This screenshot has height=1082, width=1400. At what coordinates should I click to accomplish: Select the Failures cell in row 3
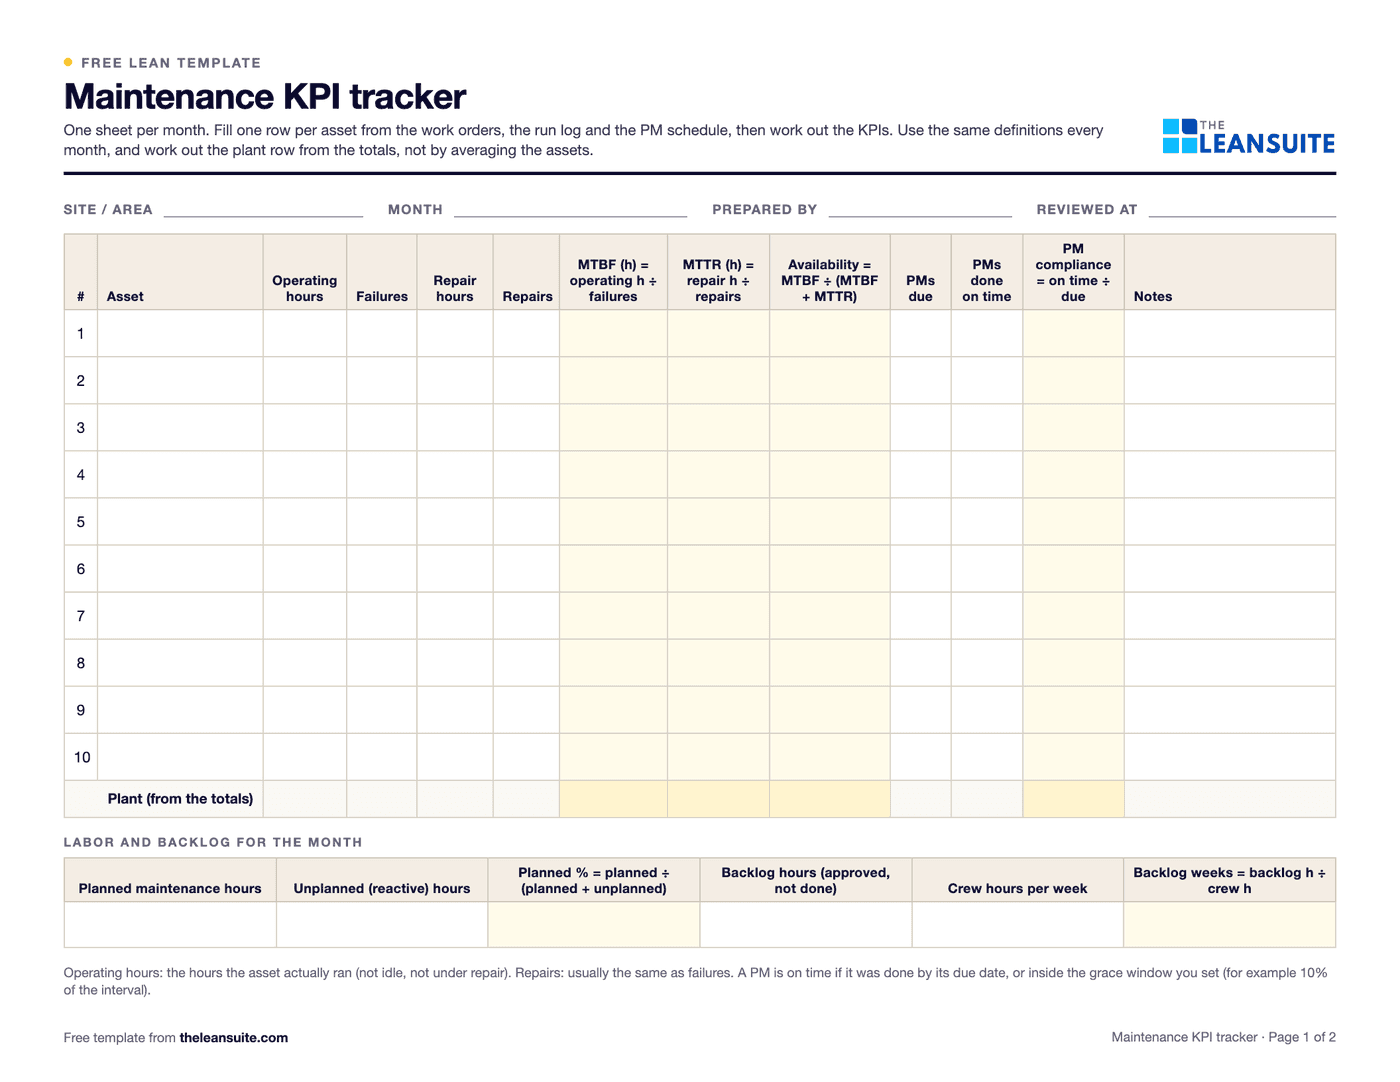tap(382, 427)
